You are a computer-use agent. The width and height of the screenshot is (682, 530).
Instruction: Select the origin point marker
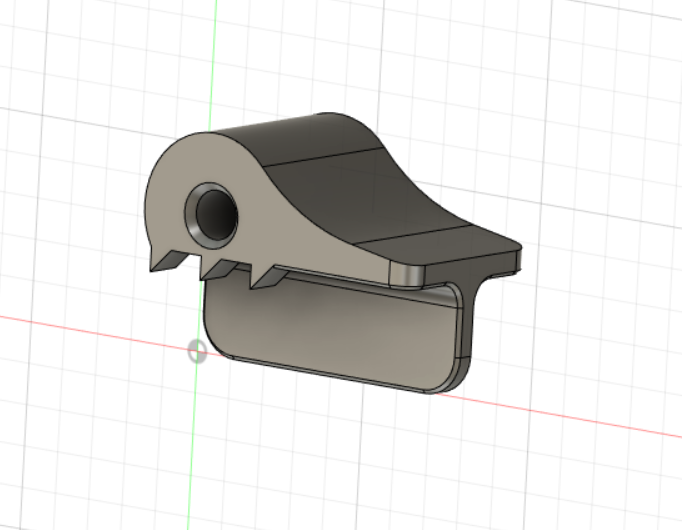(197, 351)
